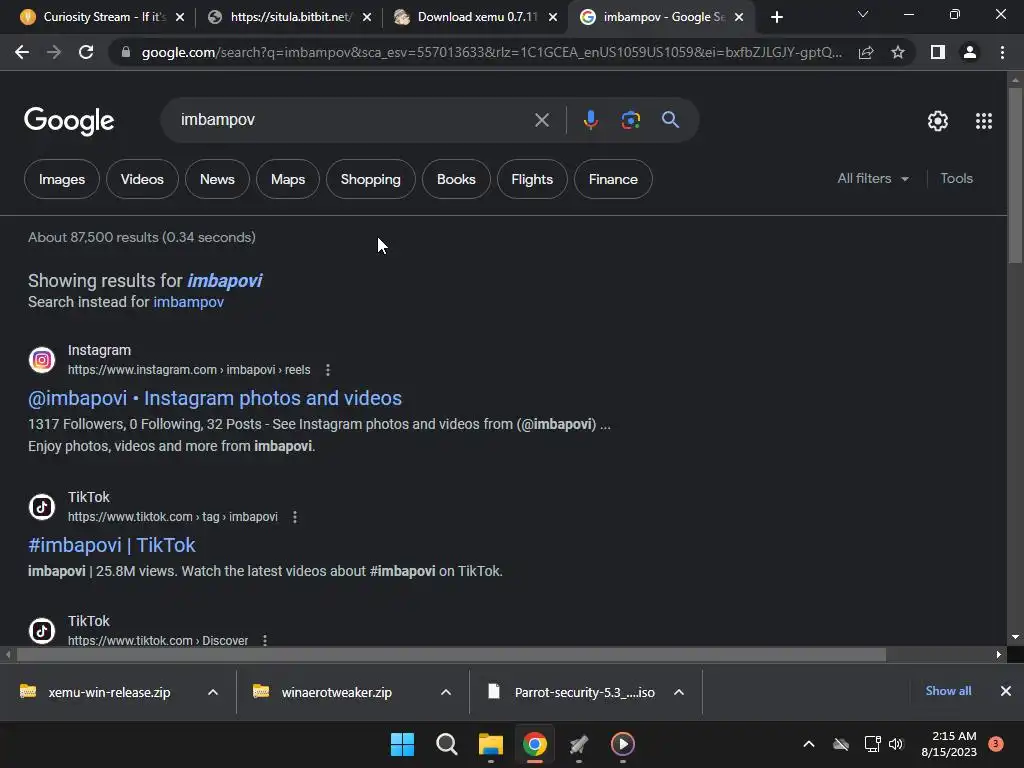
Task: Filter results by Finance
Action: [613, 179]
